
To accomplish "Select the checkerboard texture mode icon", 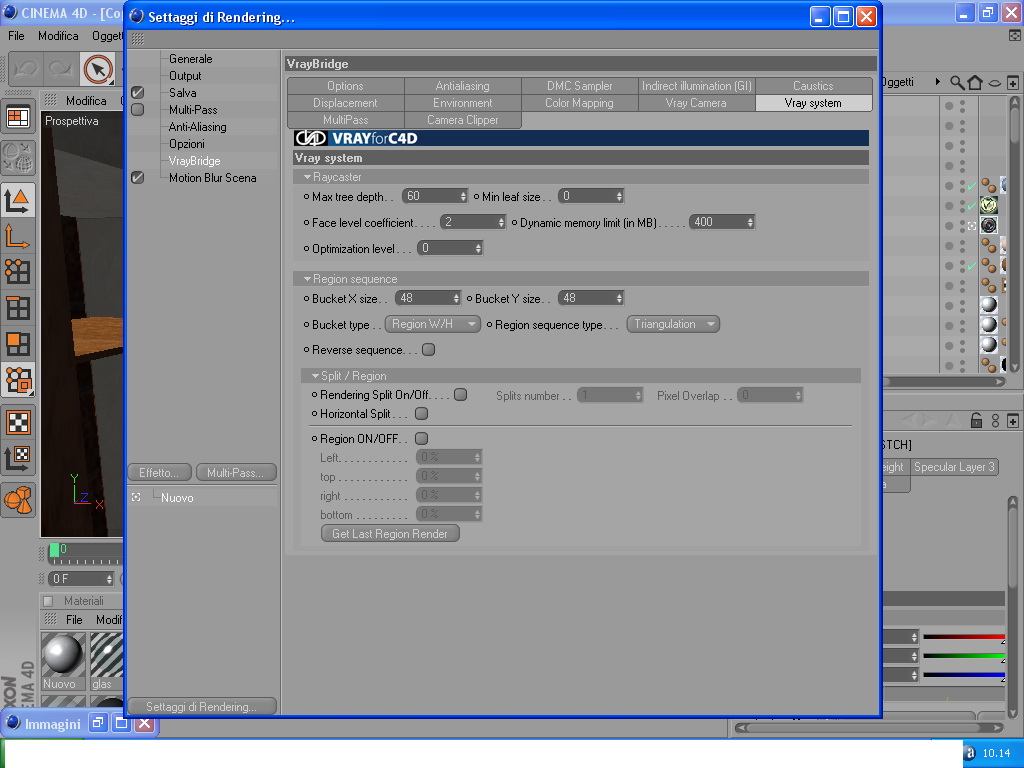I will coord(18,423).
